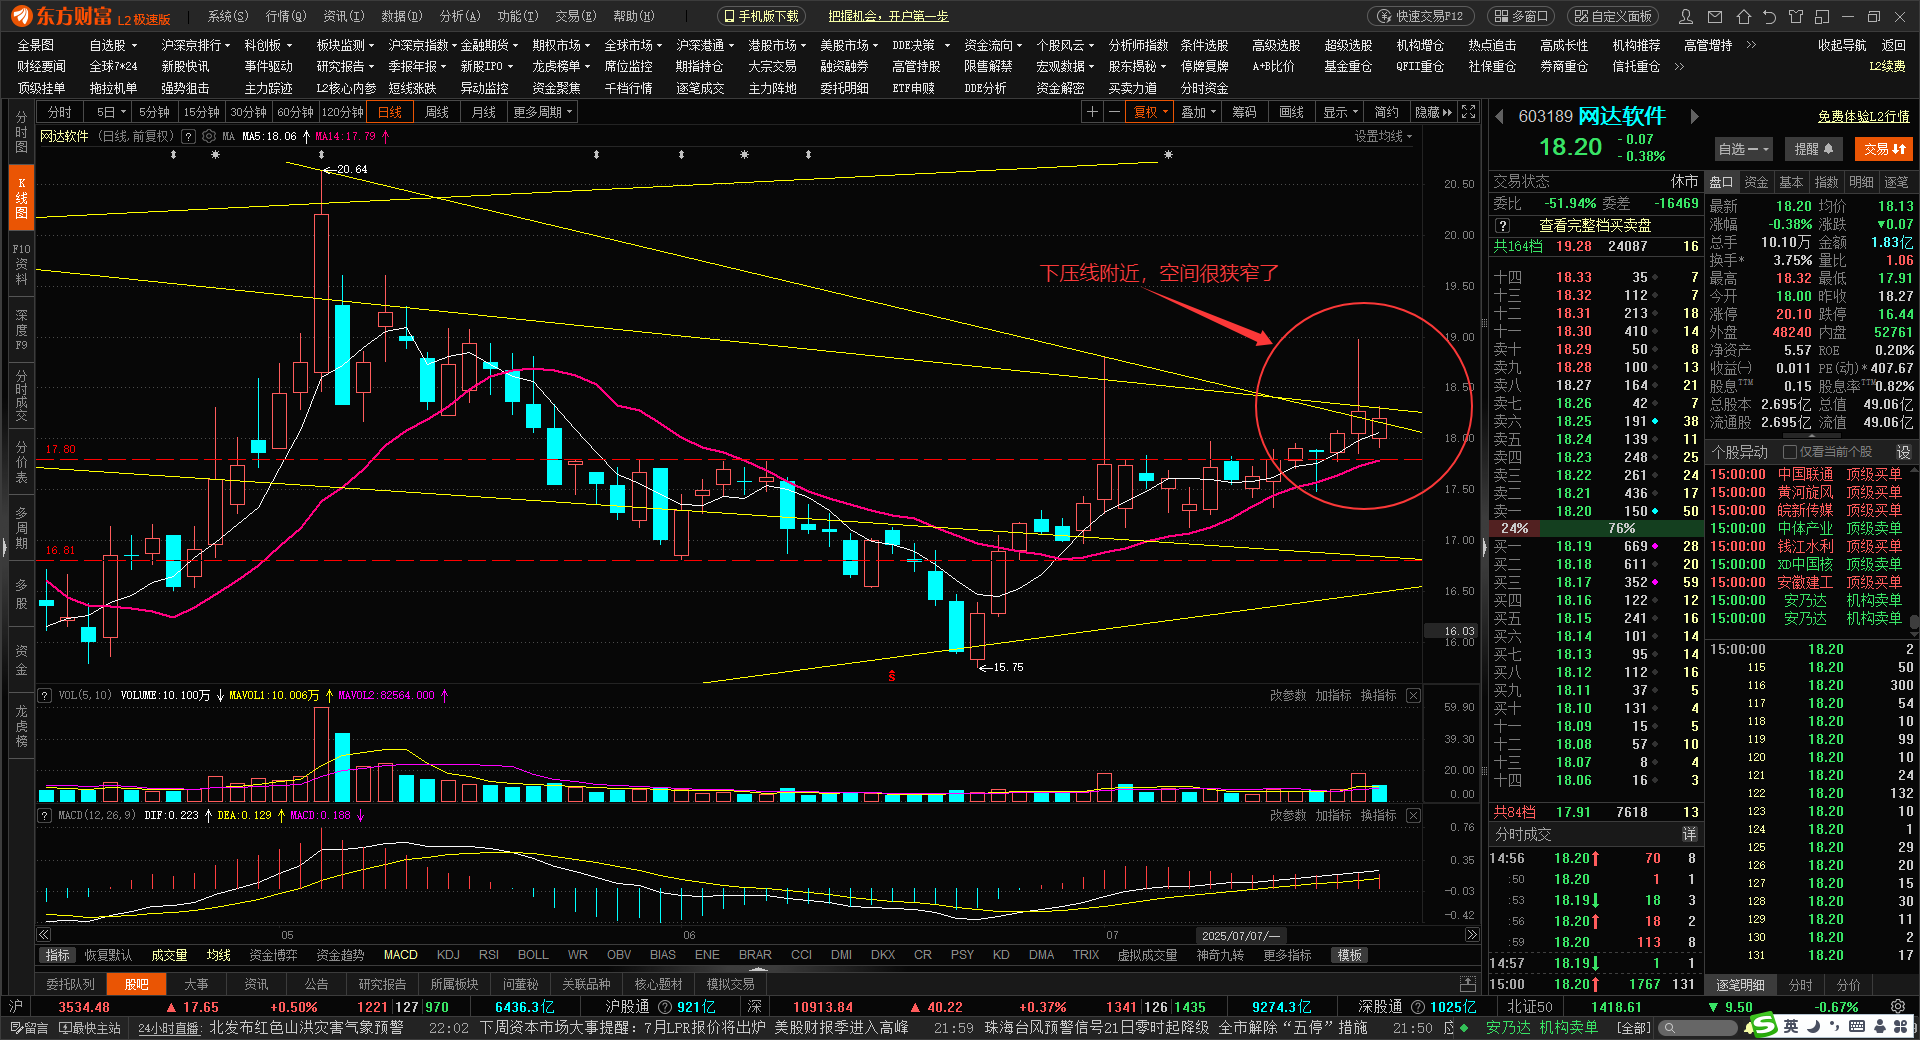1920x1040 pixels.
Task: Toggle 隐藏 side panel
Action: (x=1433, y=112)
